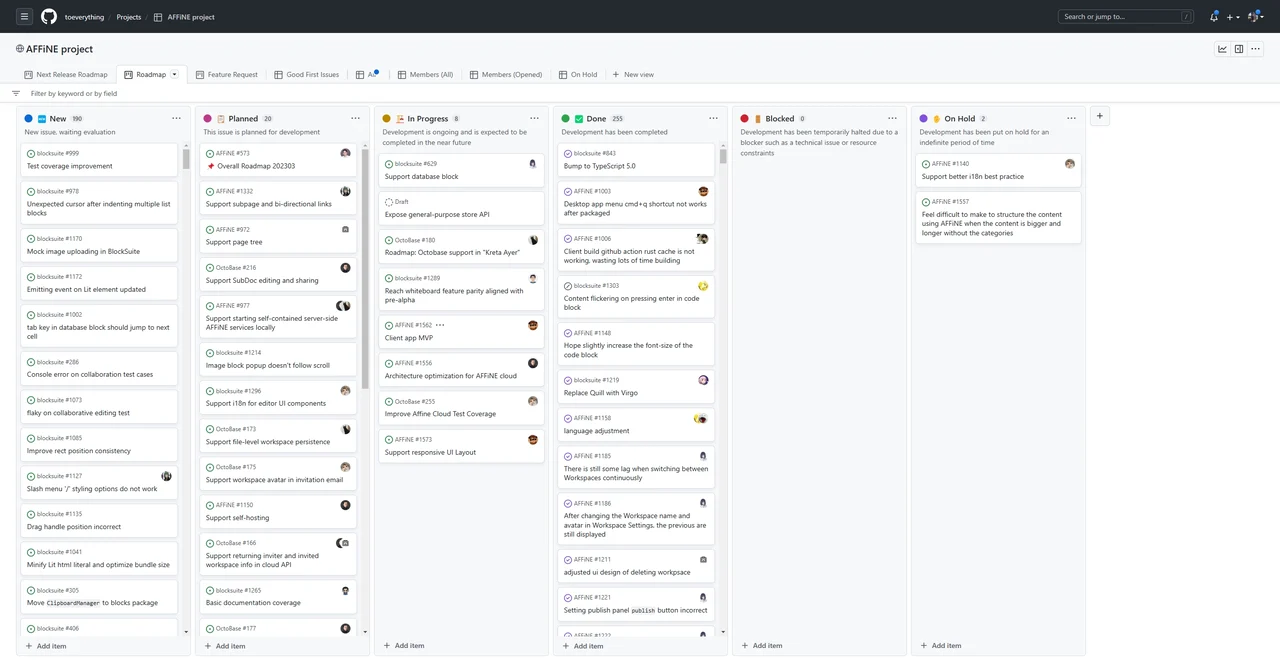Open the Planned column options menu

click(355, 118)
